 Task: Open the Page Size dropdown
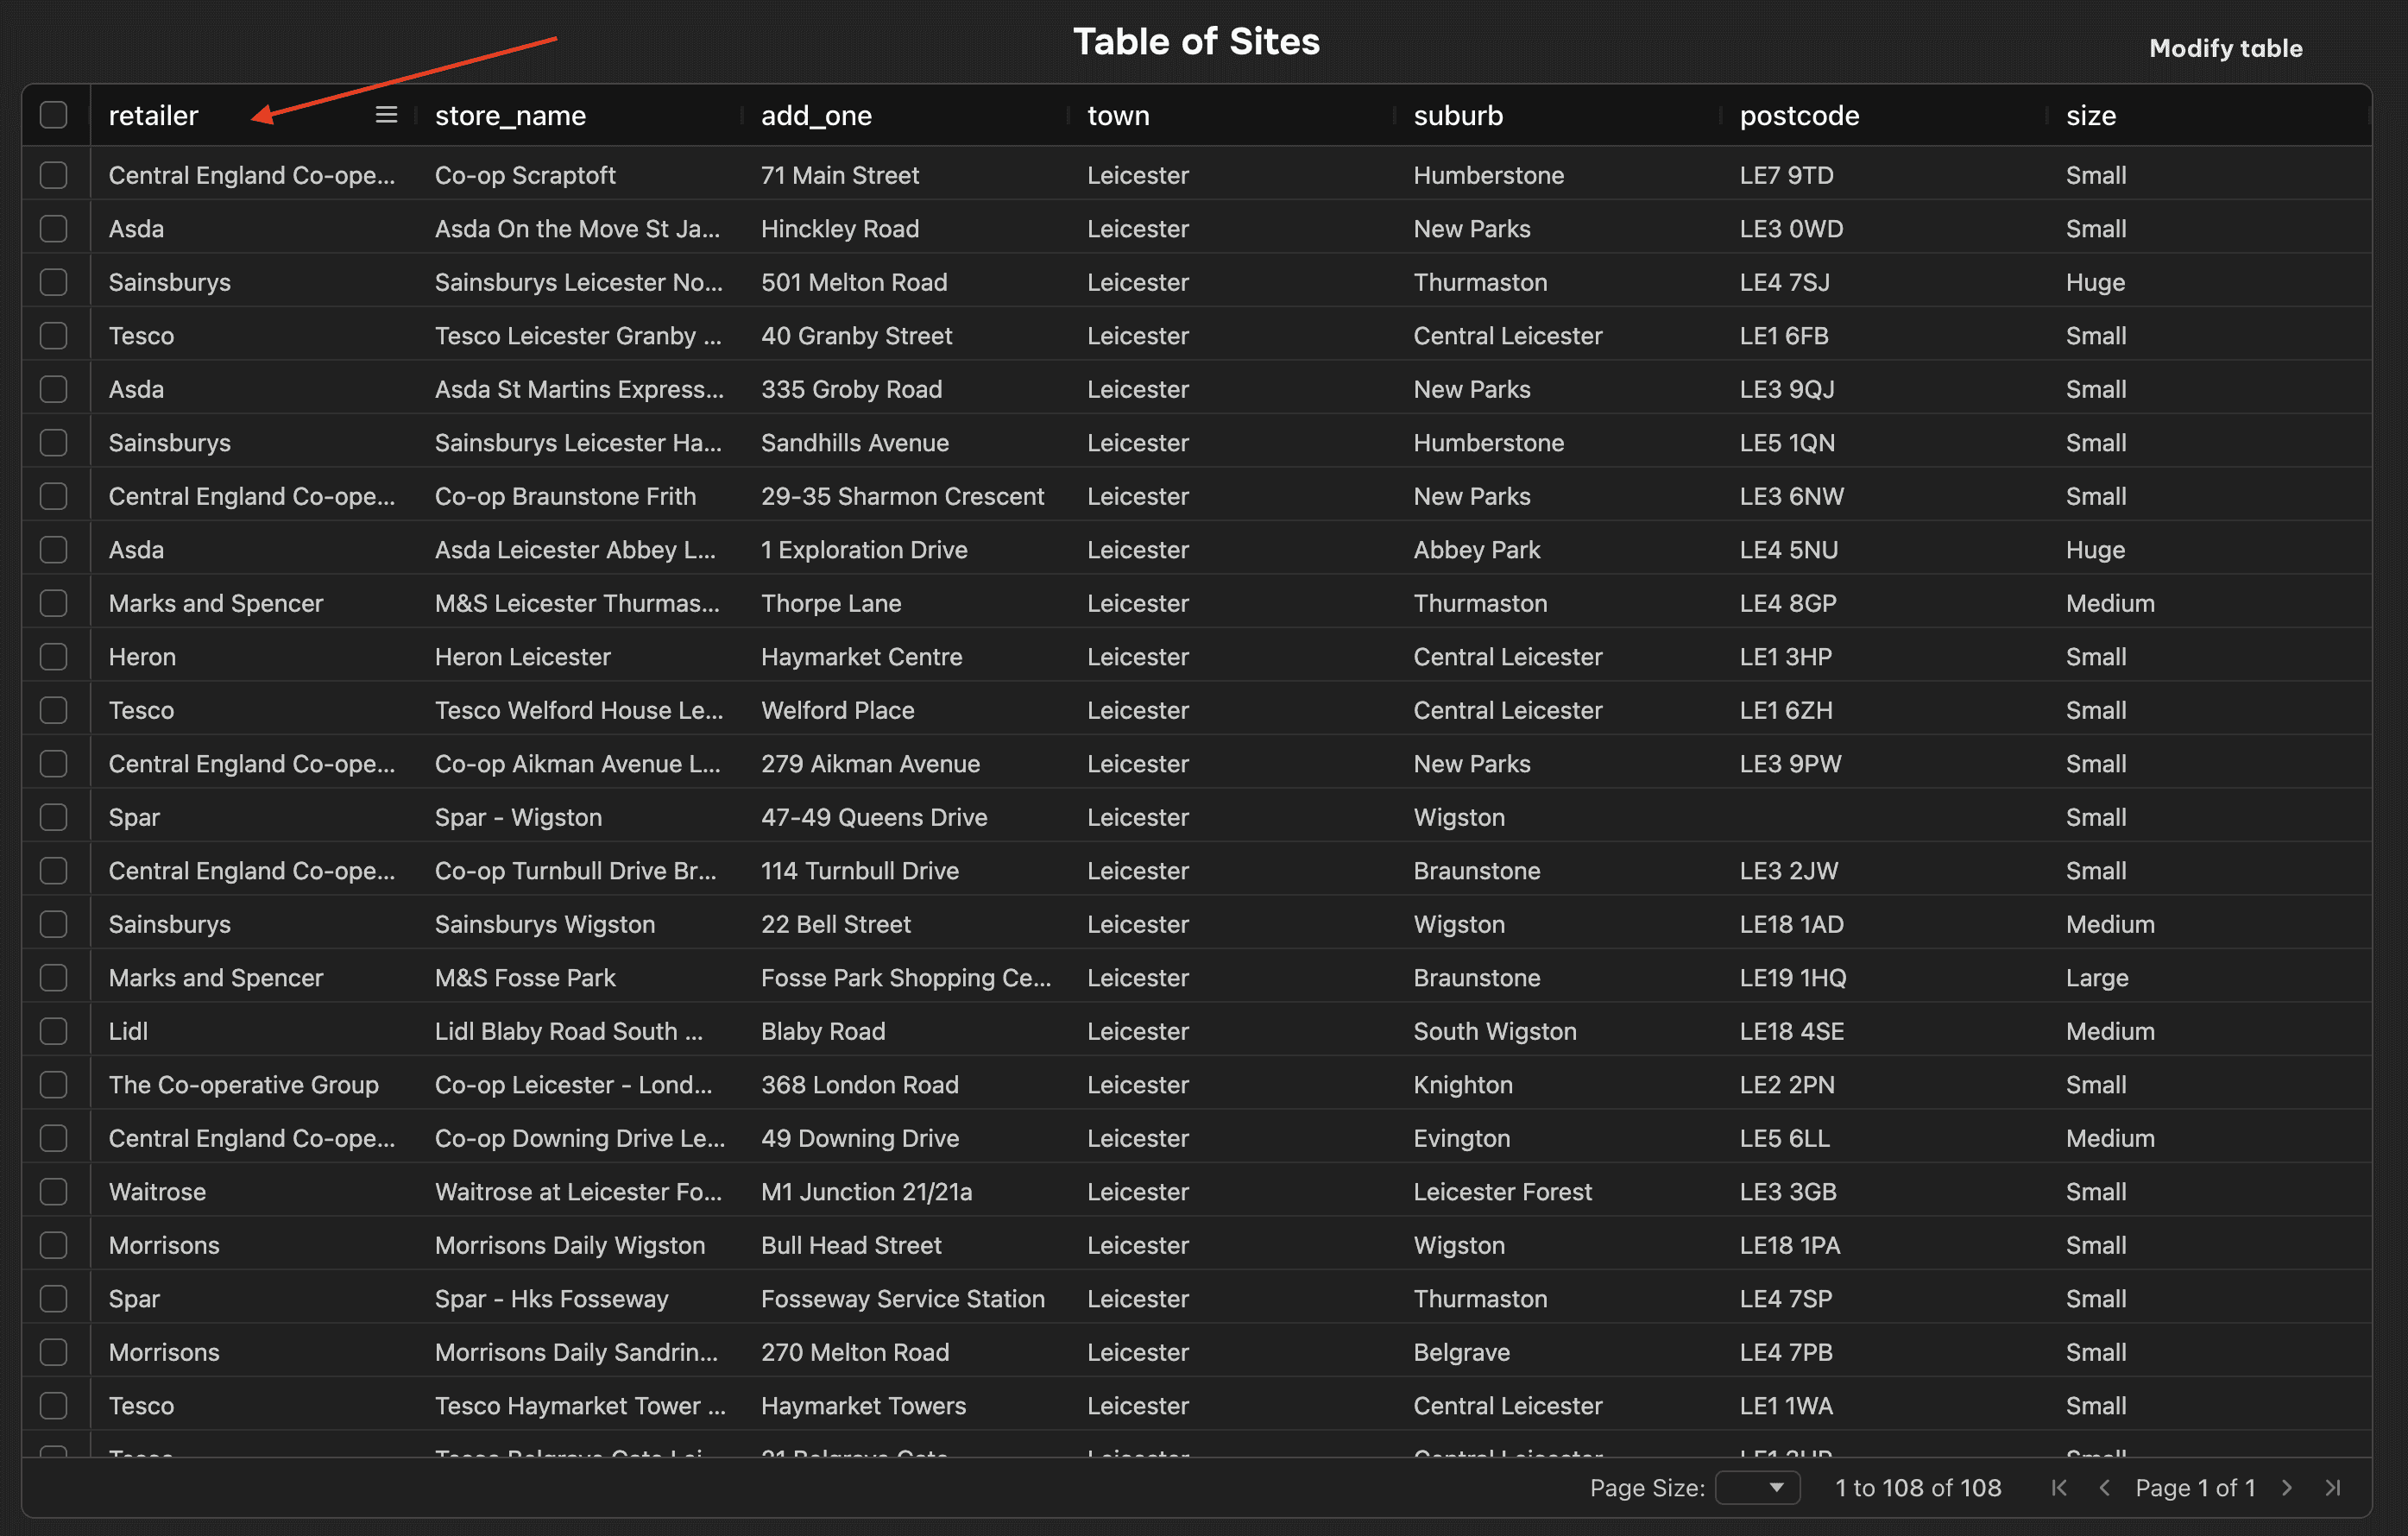pos(1757,1487)
